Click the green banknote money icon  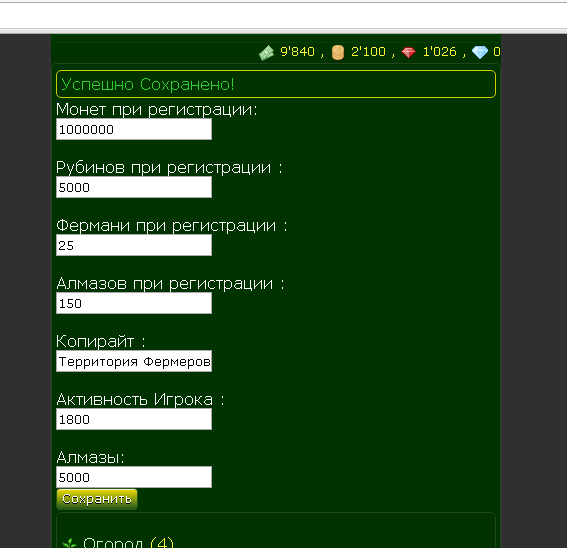click(x=267, y=53)
